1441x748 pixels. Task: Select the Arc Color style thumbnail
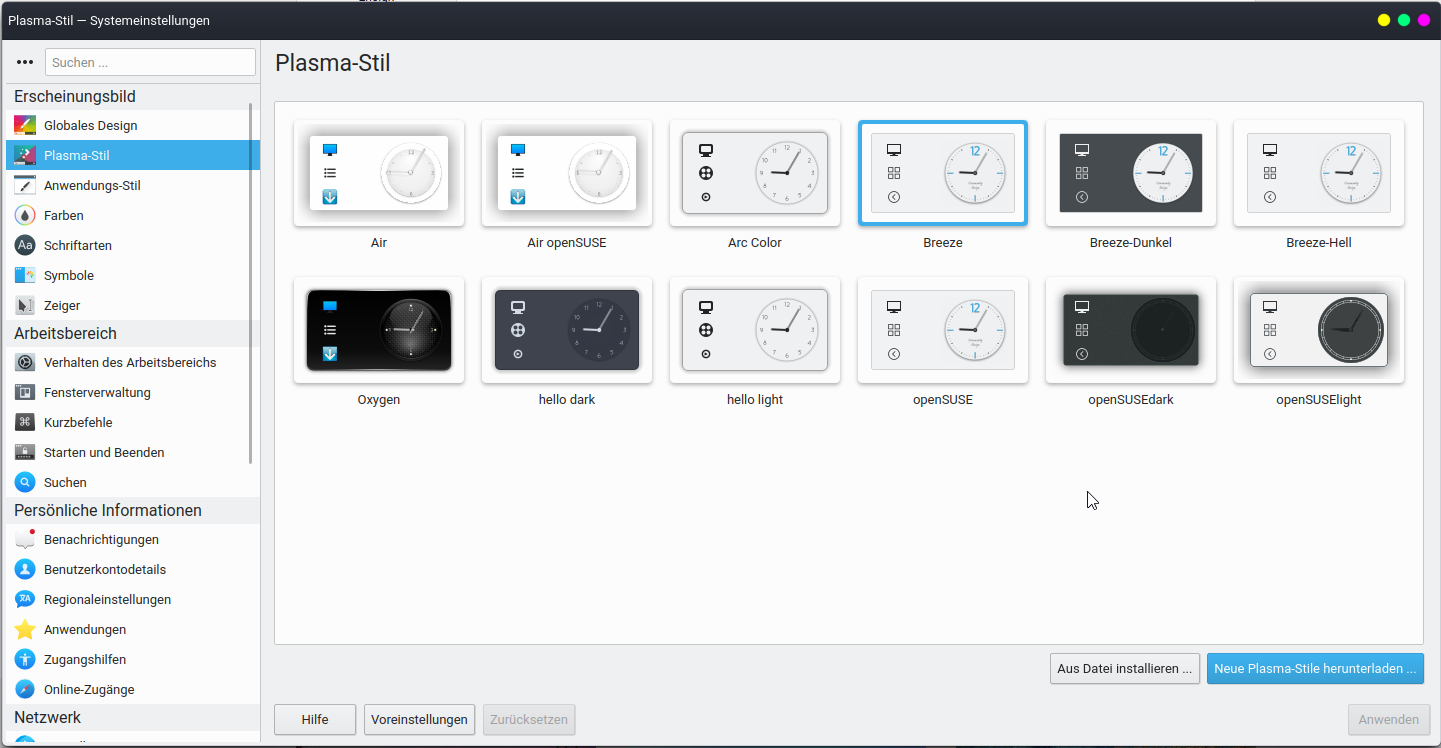pos(755,173)
